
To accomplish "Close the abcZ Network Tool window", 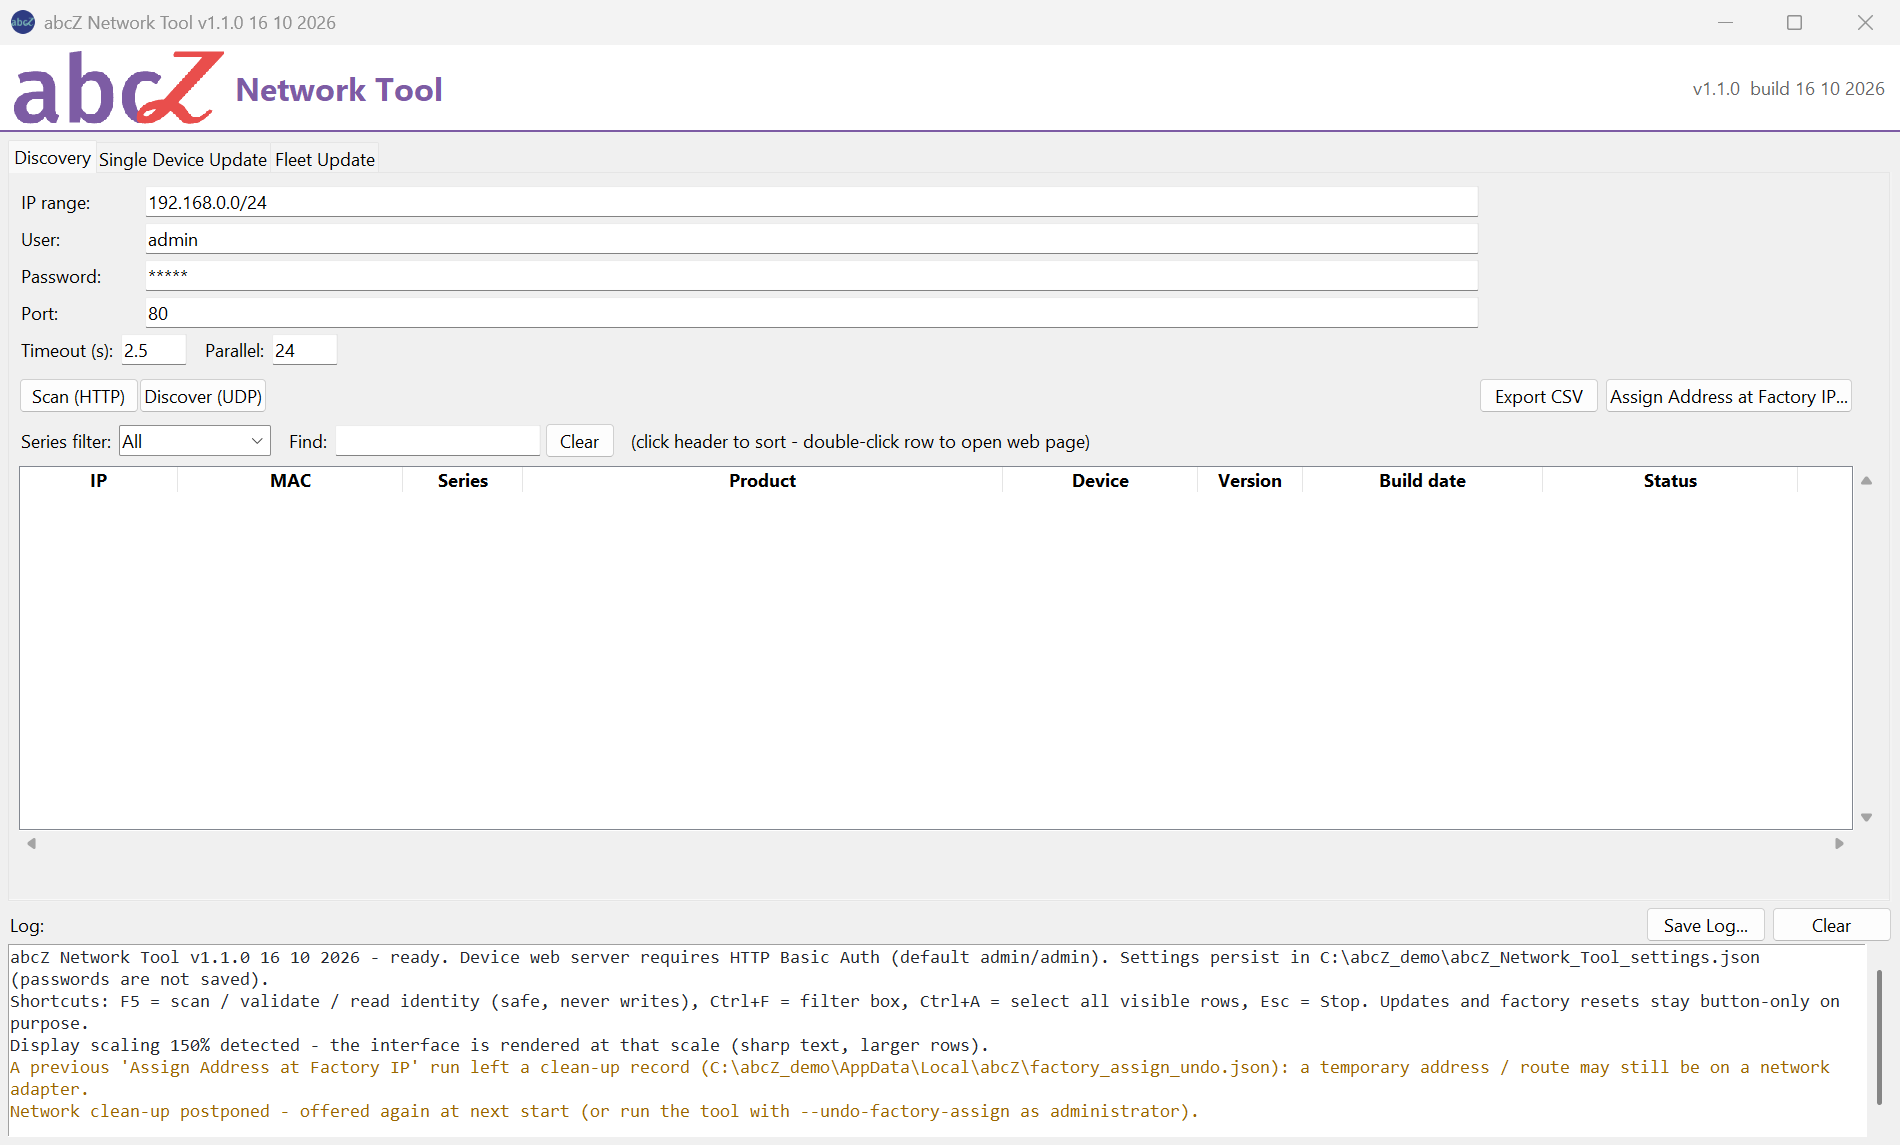I will (1865, 22).
